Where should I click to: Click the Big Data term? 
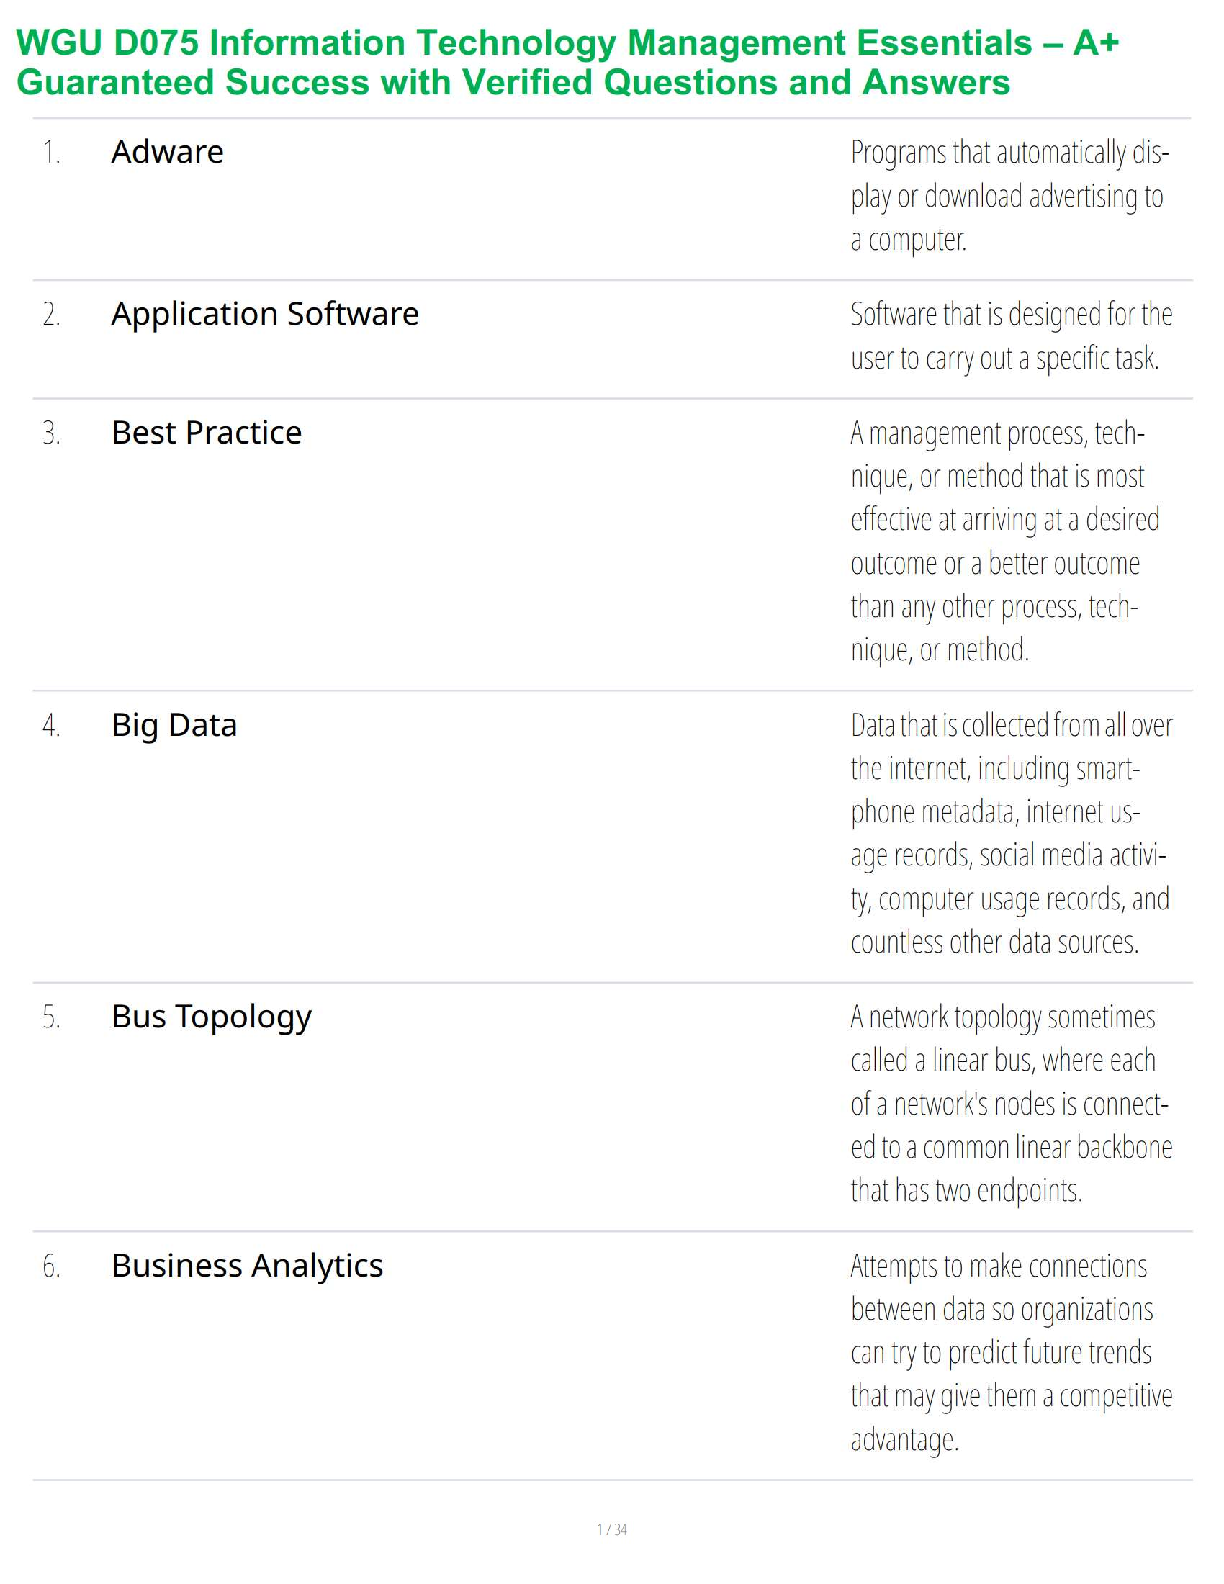(x=174, y=725)
